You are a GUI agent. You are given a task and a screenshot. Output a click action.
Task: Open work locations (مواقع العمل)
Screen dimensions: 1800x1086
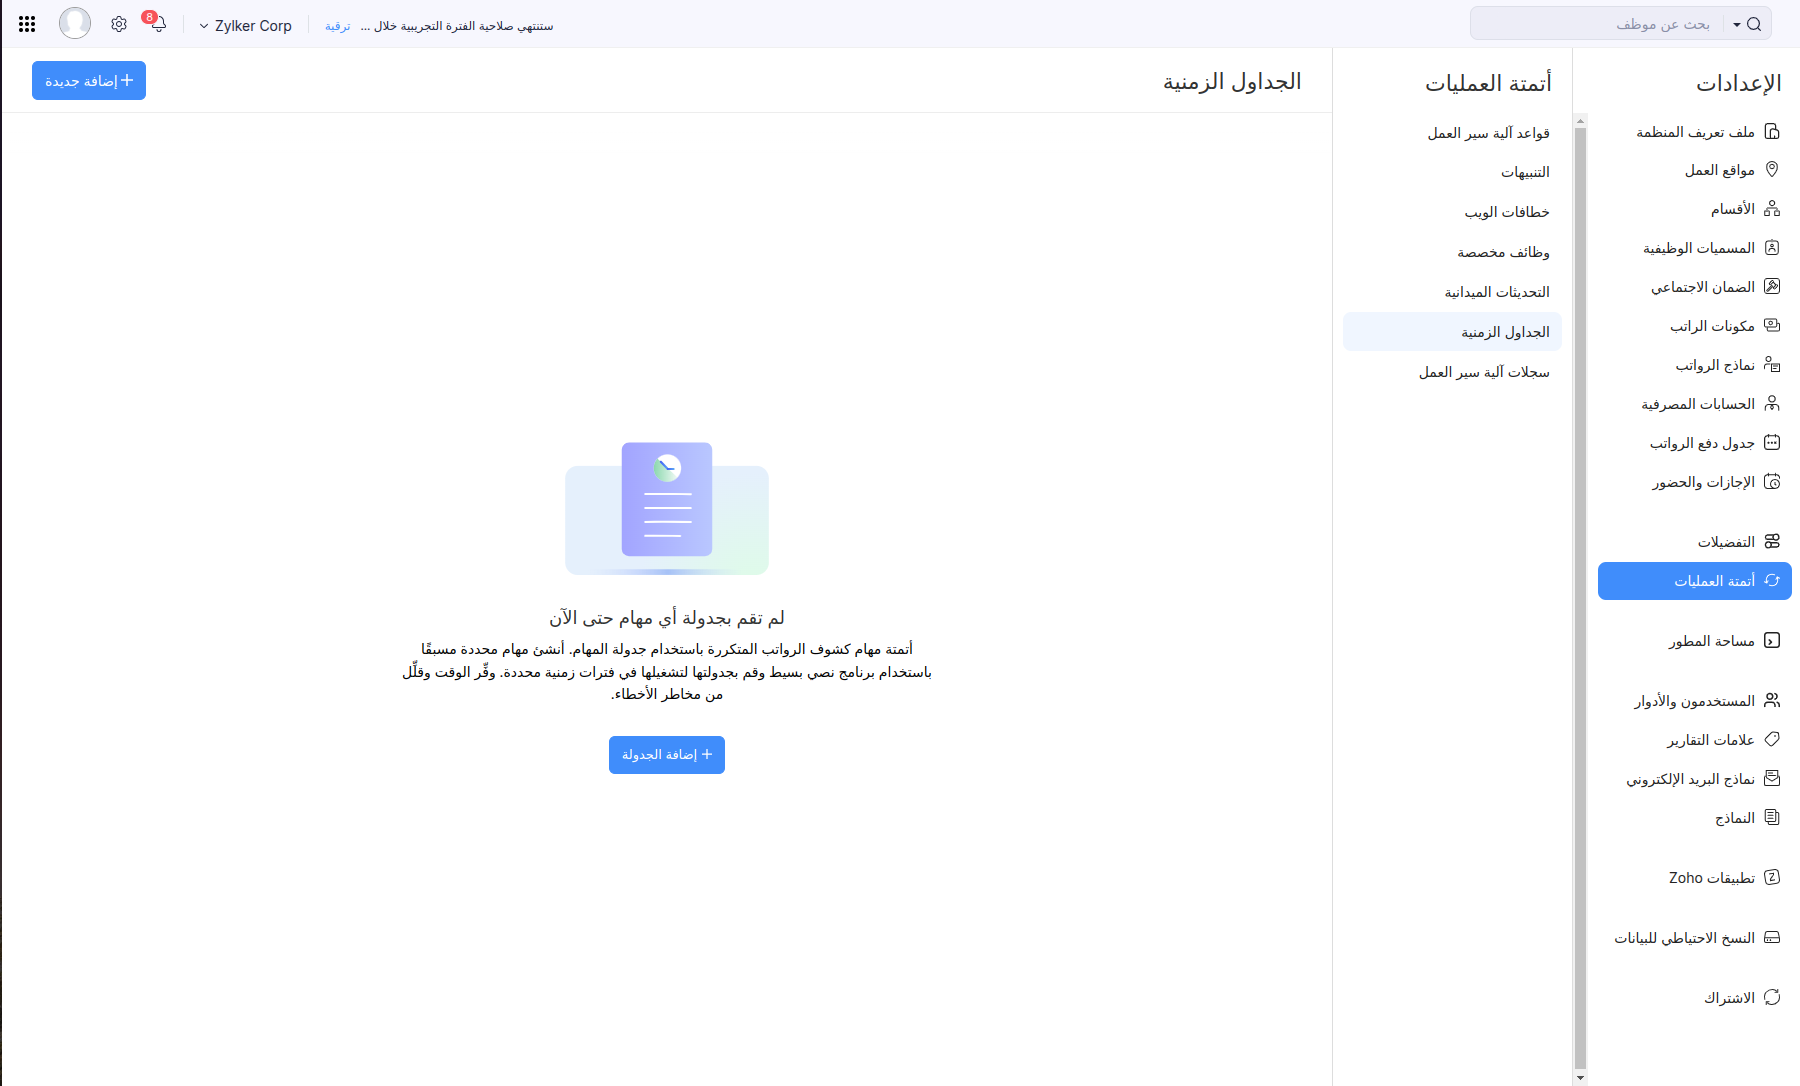coord(1719,170)
